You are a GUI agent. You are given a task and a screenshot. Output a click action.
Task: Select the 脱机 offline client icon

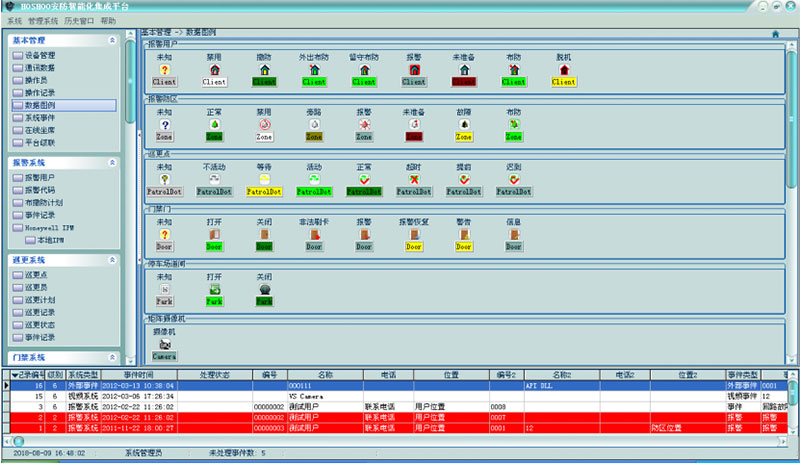563,71
